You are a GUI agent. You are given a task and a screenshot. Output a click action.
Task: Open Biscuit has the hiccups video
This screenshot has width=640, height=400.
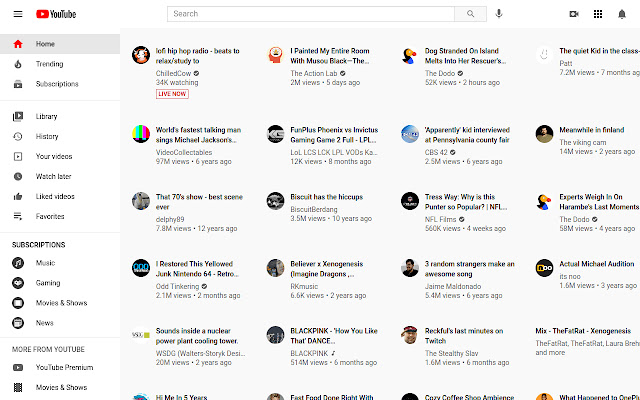(x=327, y=197)
